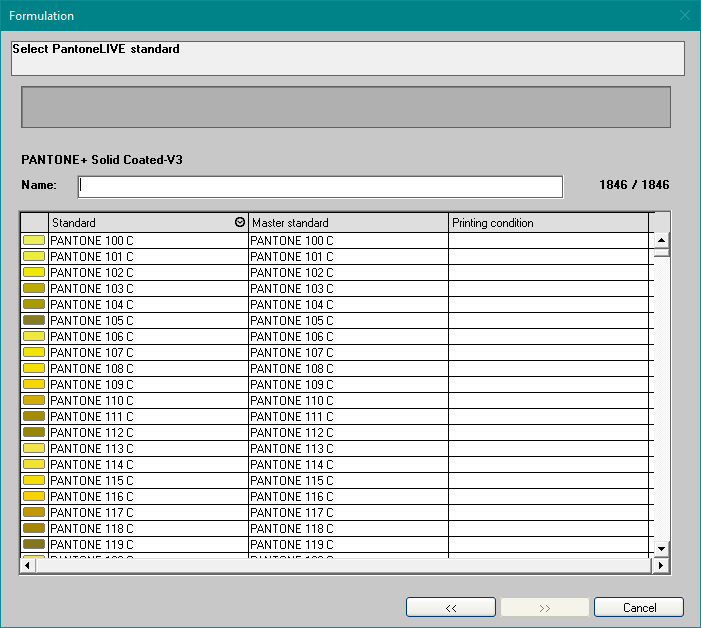The height and width of the screenshot is (628, 701).
Task: Choose PANTONE 110 C in Standard column
Action: pos(148,400)
